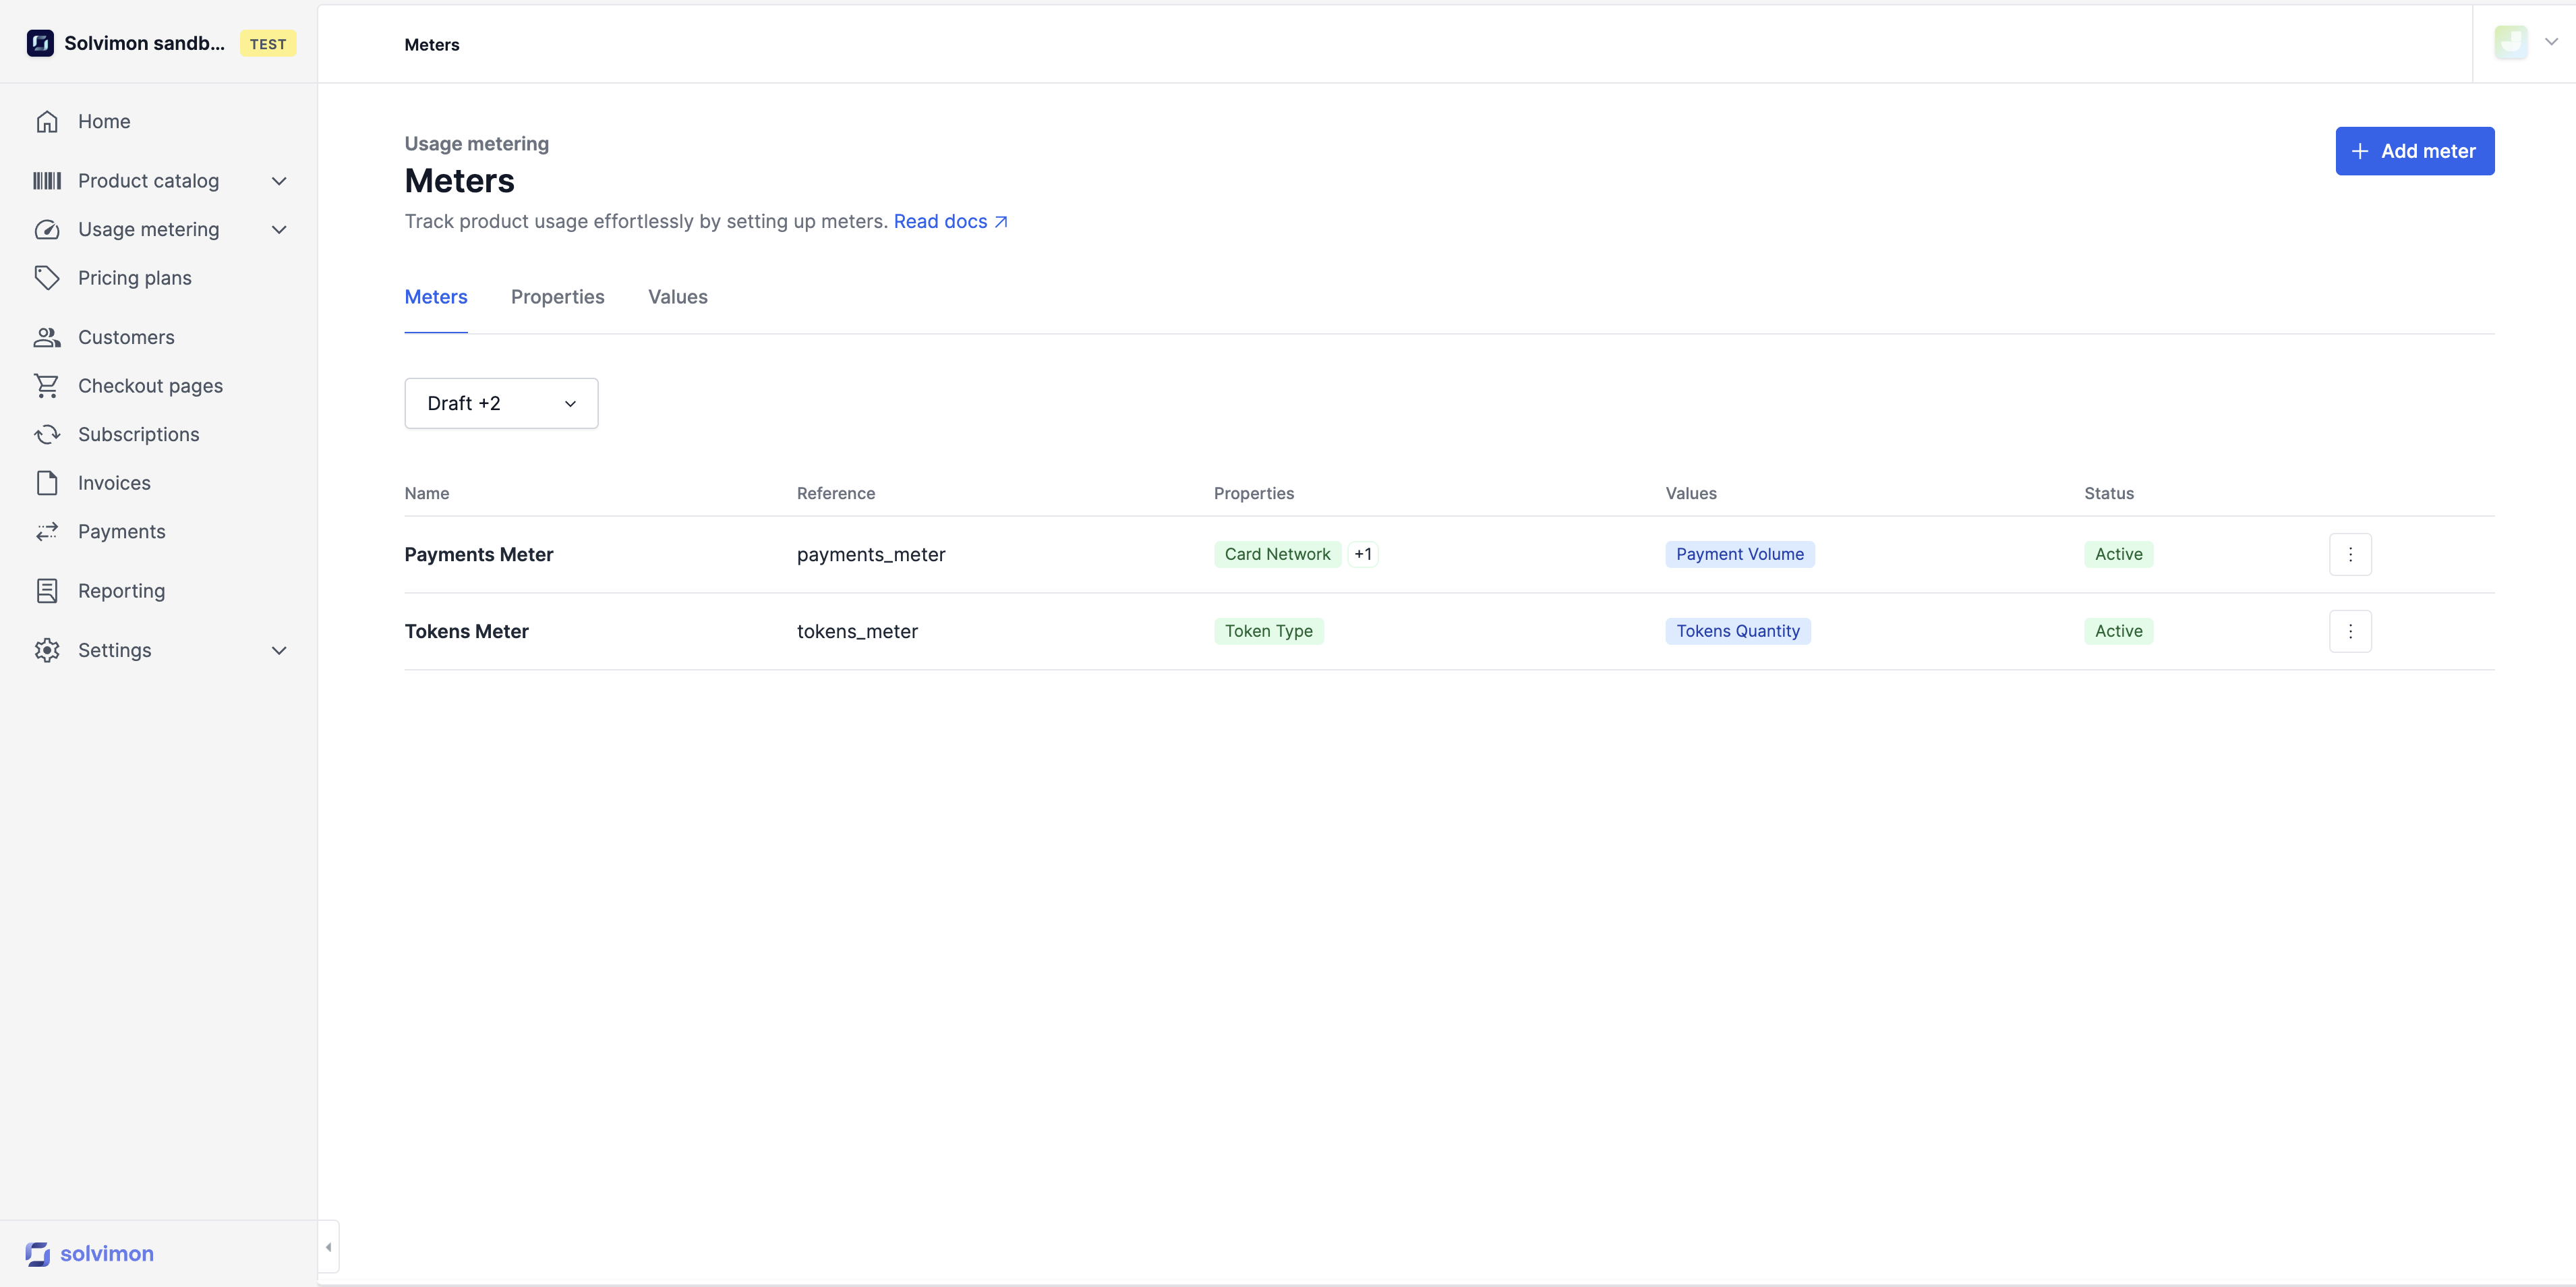Image resolution: width=2576 pixels, height=1287 pixels.
Task: Click the Subscriptions refresh icon
Action: (x=47, y=434)
